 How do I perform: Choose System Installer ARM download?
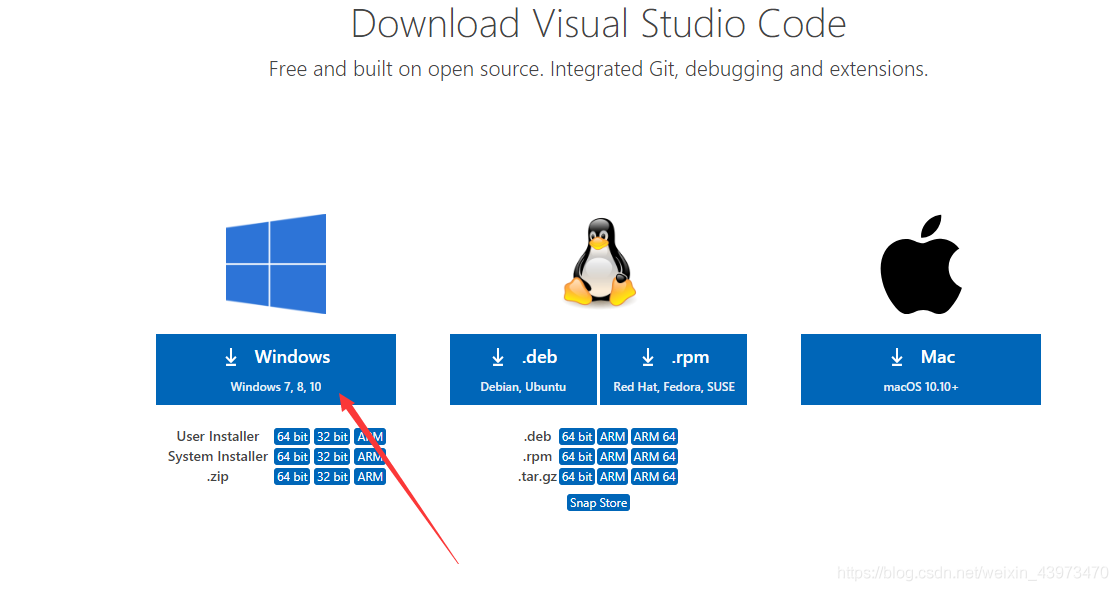370,456
